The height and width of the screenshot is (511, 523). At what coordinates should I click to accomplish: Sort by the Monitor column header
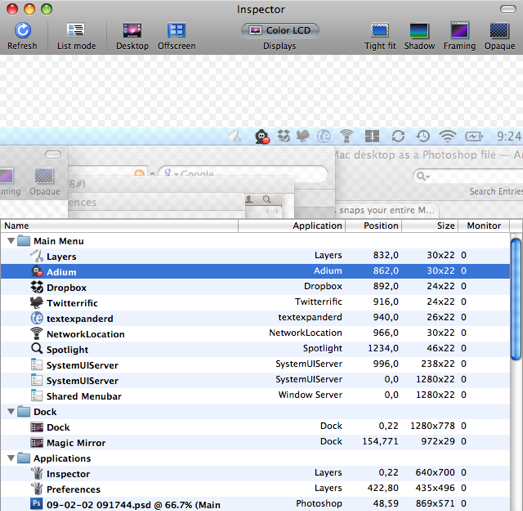484,226
